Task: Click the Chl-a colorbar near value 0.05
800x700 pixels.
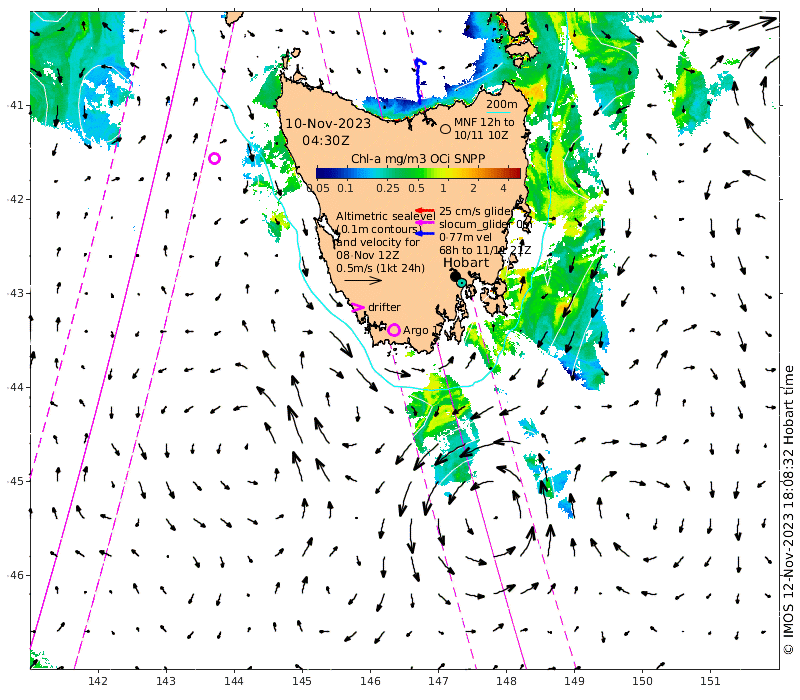Action: tap(318, 173)
